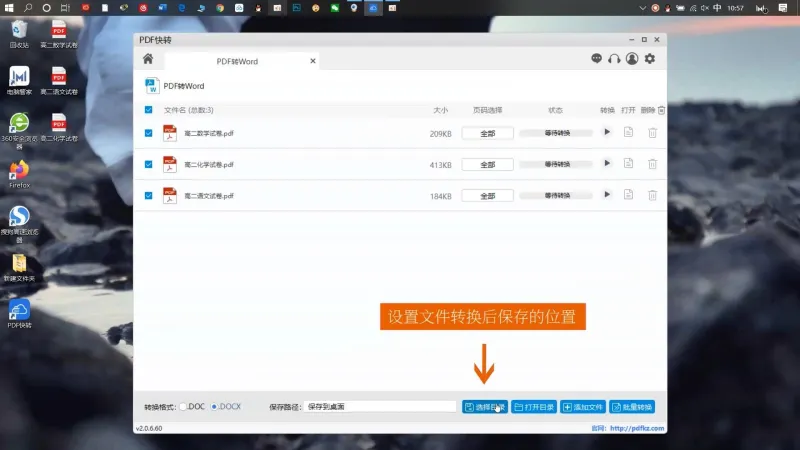Open the 搜狗高速浏览器 desktop shortcut
Image resolution: width=800 pixels, height=450 pixels.
pos(19,224)
